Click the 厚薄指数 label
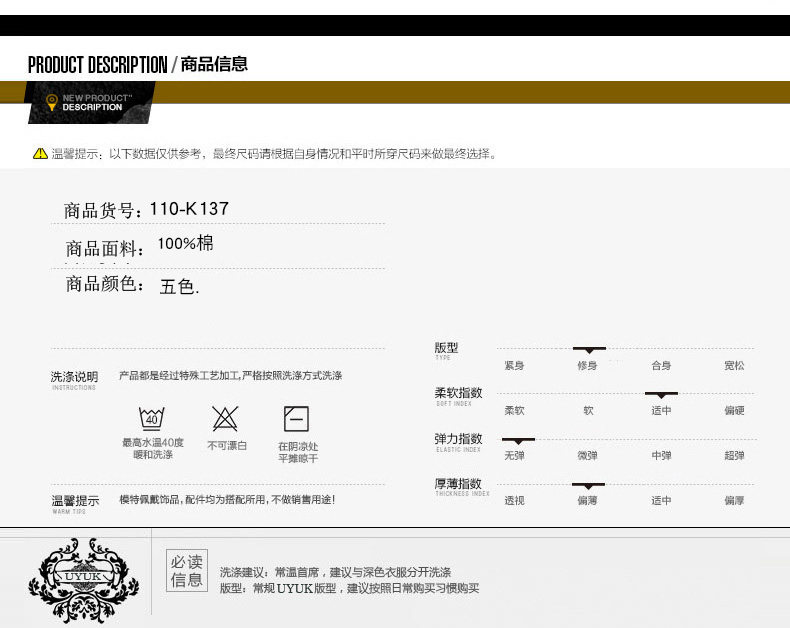The height and width of the screenshot is (628, 790). (x=462, y=487)
